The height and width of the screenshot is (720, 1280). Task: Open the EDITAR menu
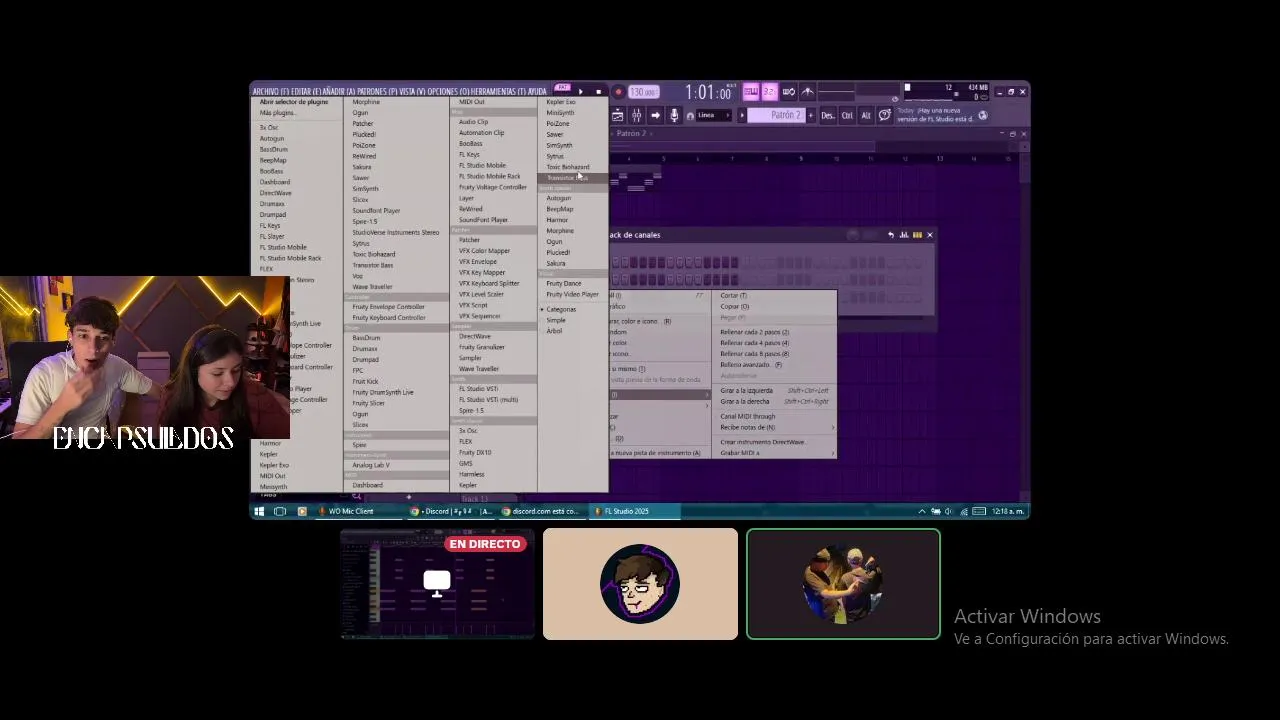point(305,92)
